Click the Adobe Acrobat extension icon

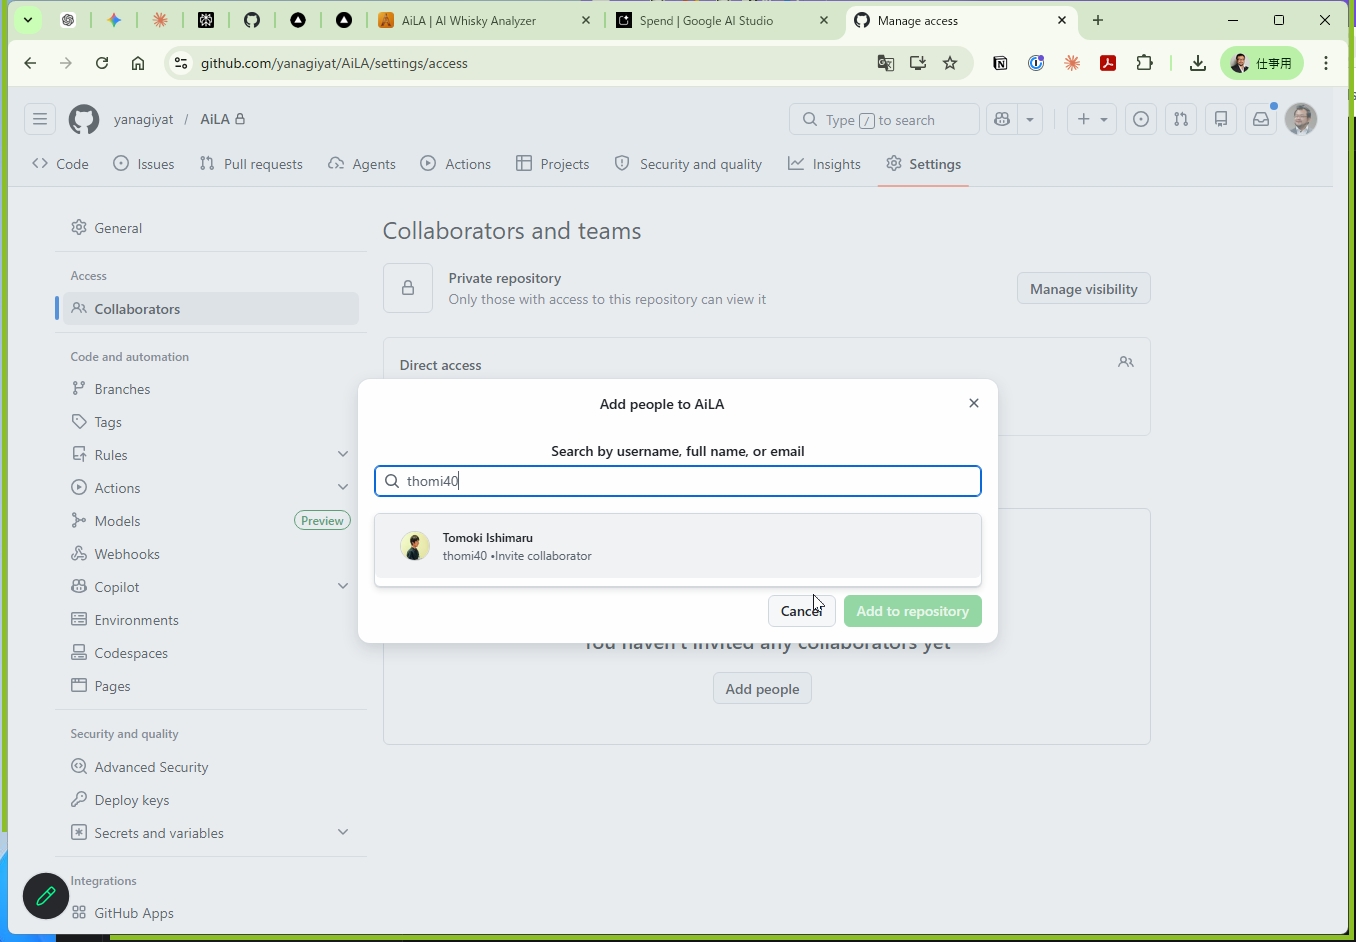click(1108, 63)
